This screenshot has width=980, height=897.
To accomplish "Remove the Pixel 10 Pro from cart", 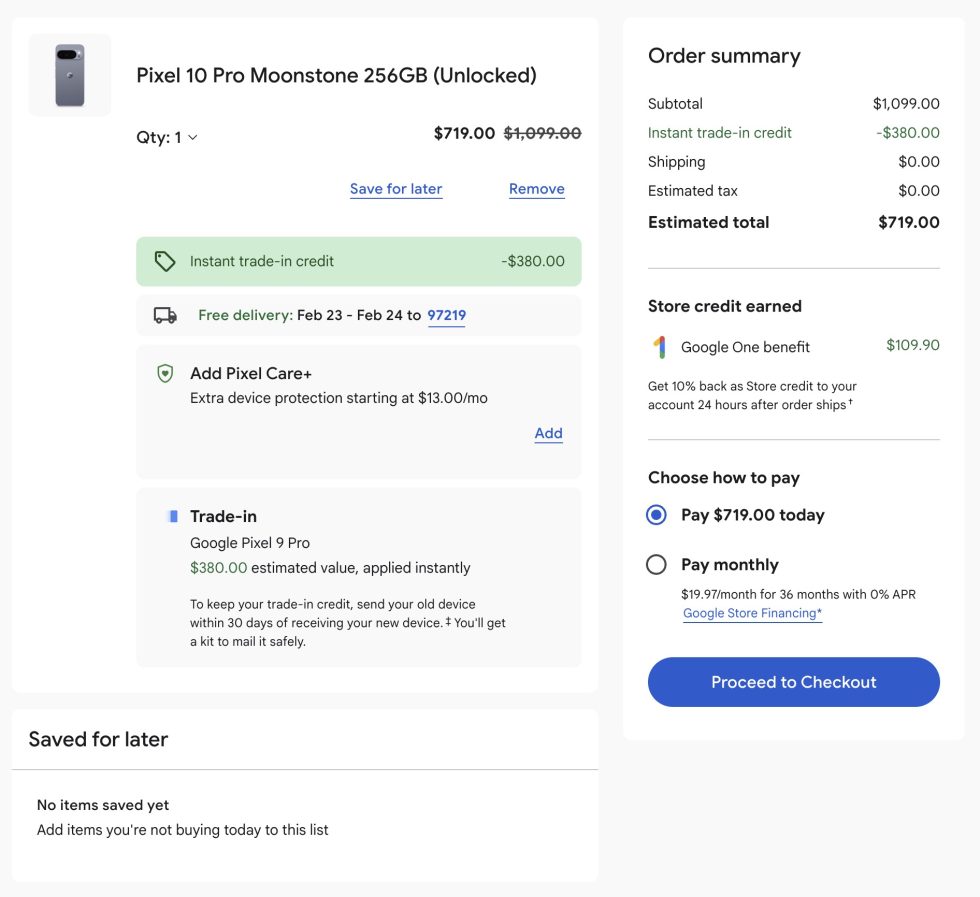I will click(x=537, y=188).
